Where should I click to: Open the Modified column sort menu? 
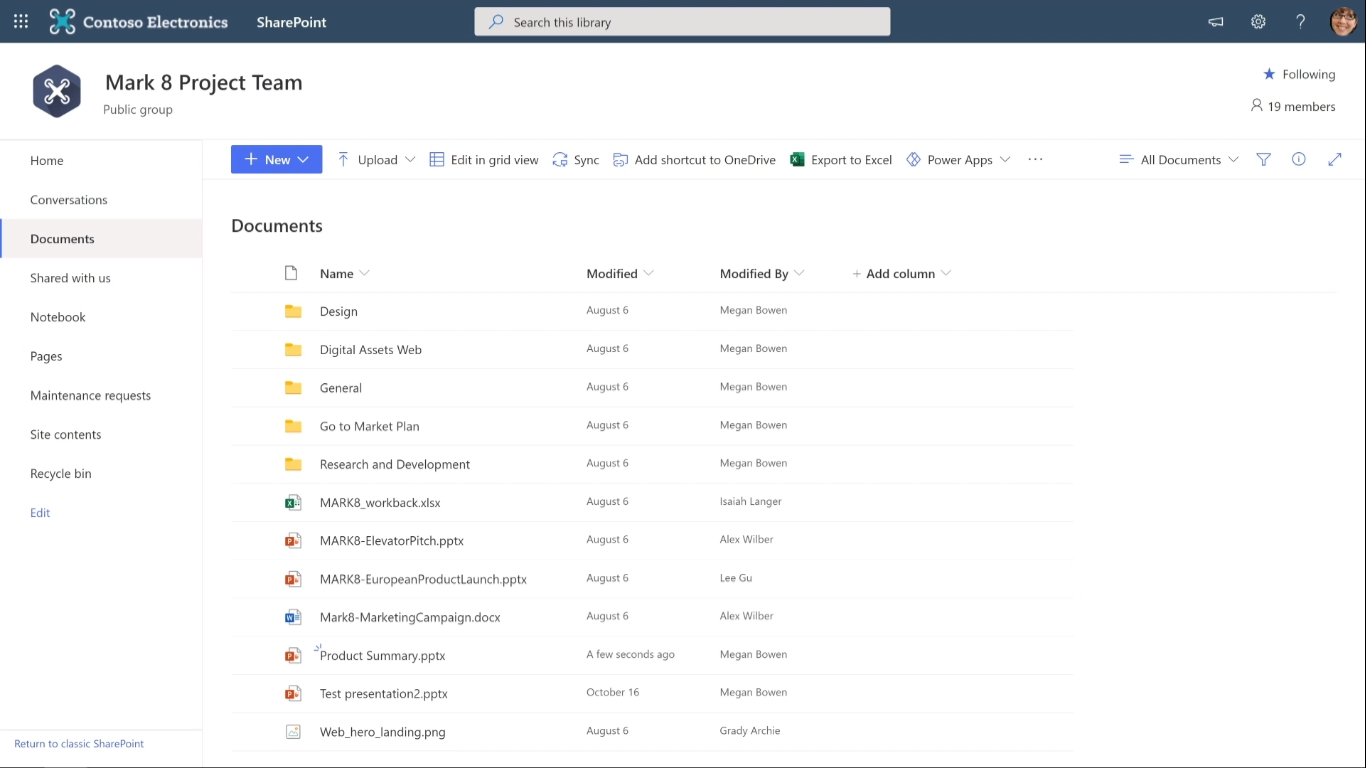tap(620, 273)
